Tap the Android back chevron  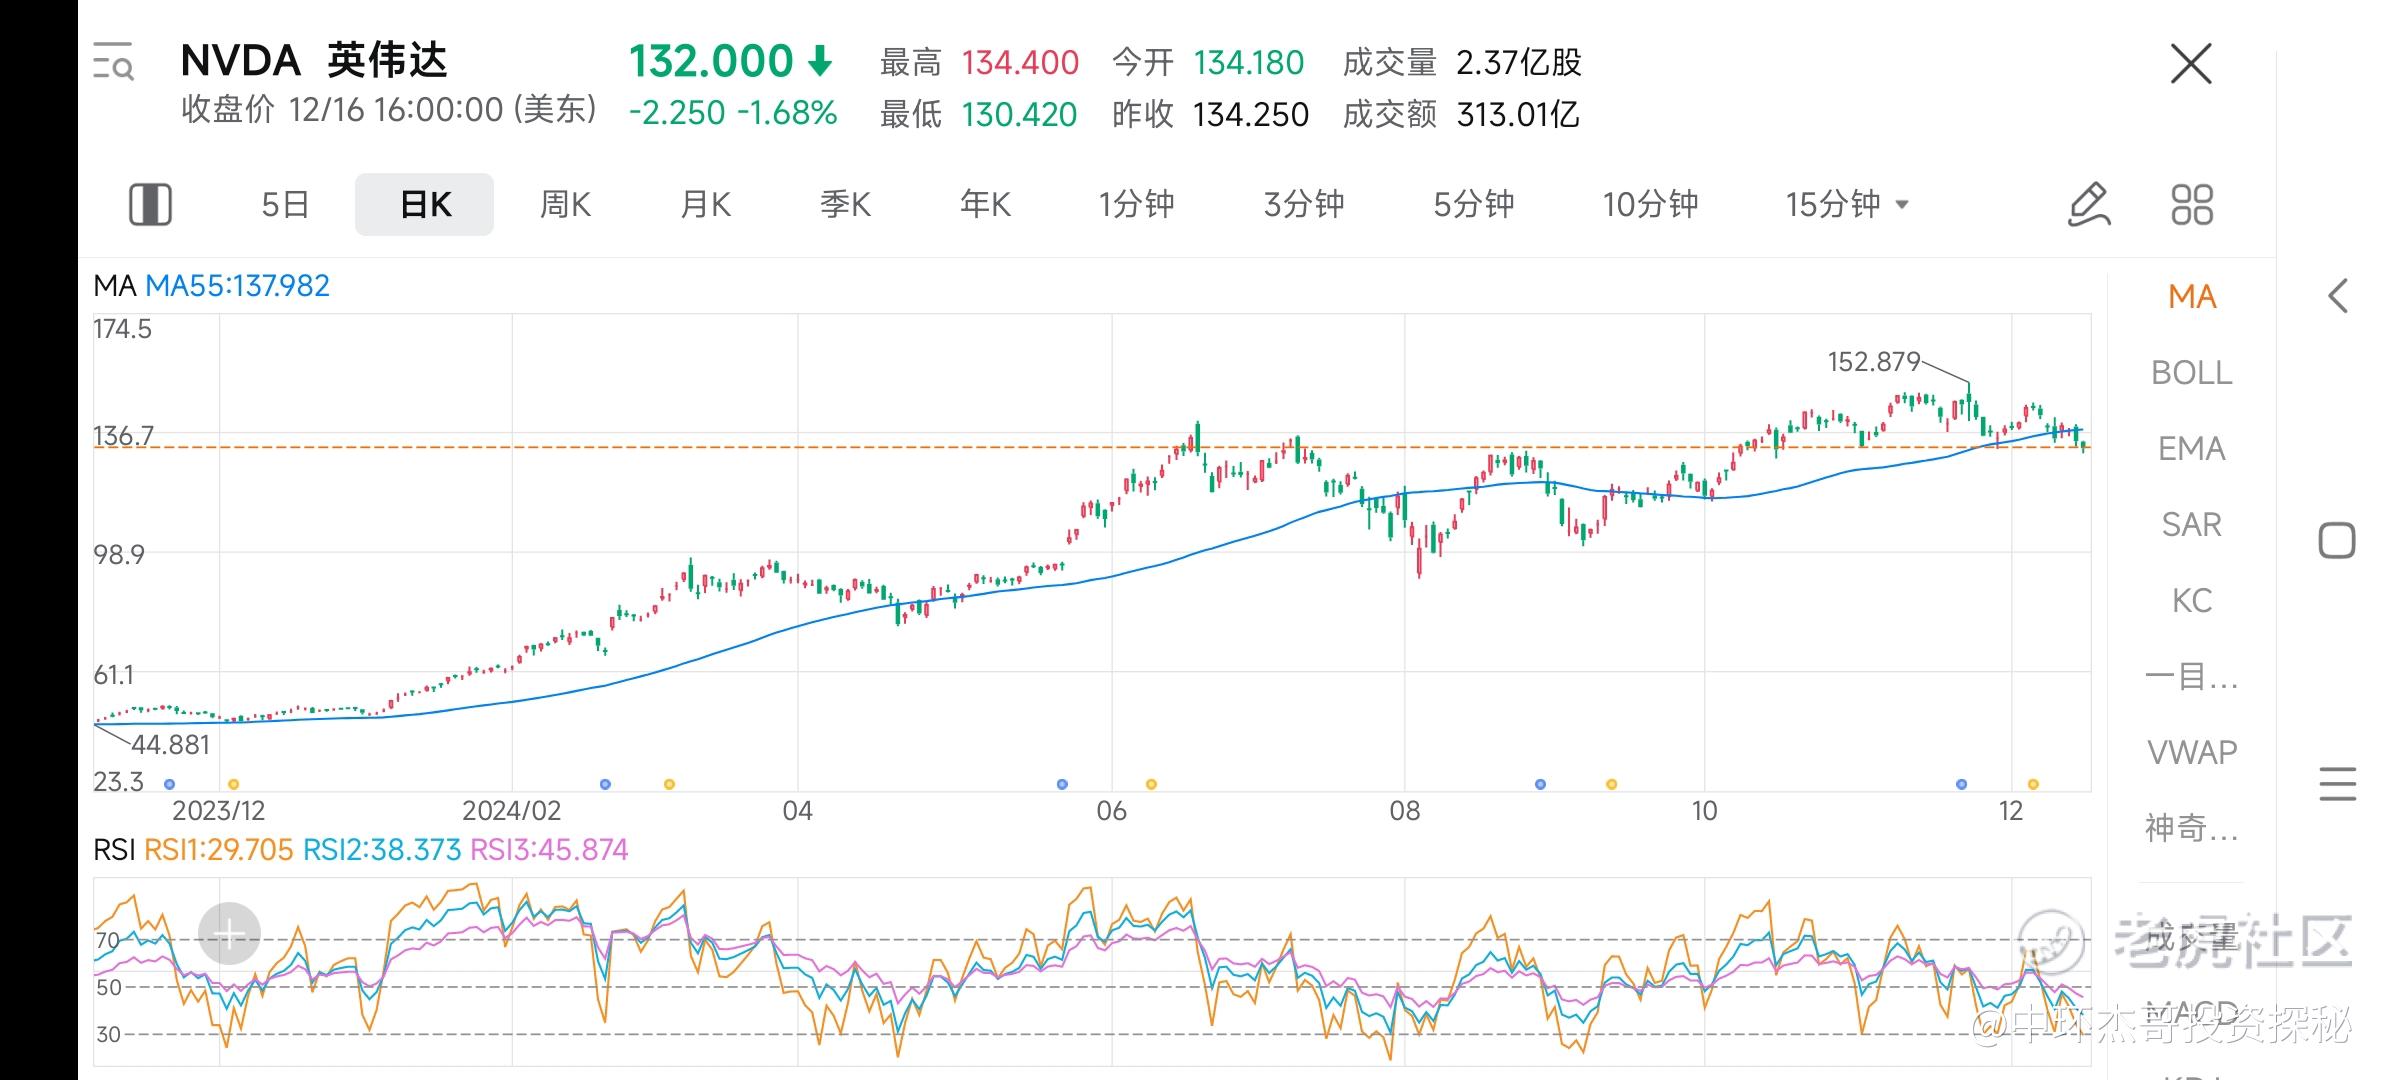coord(2338,296)
